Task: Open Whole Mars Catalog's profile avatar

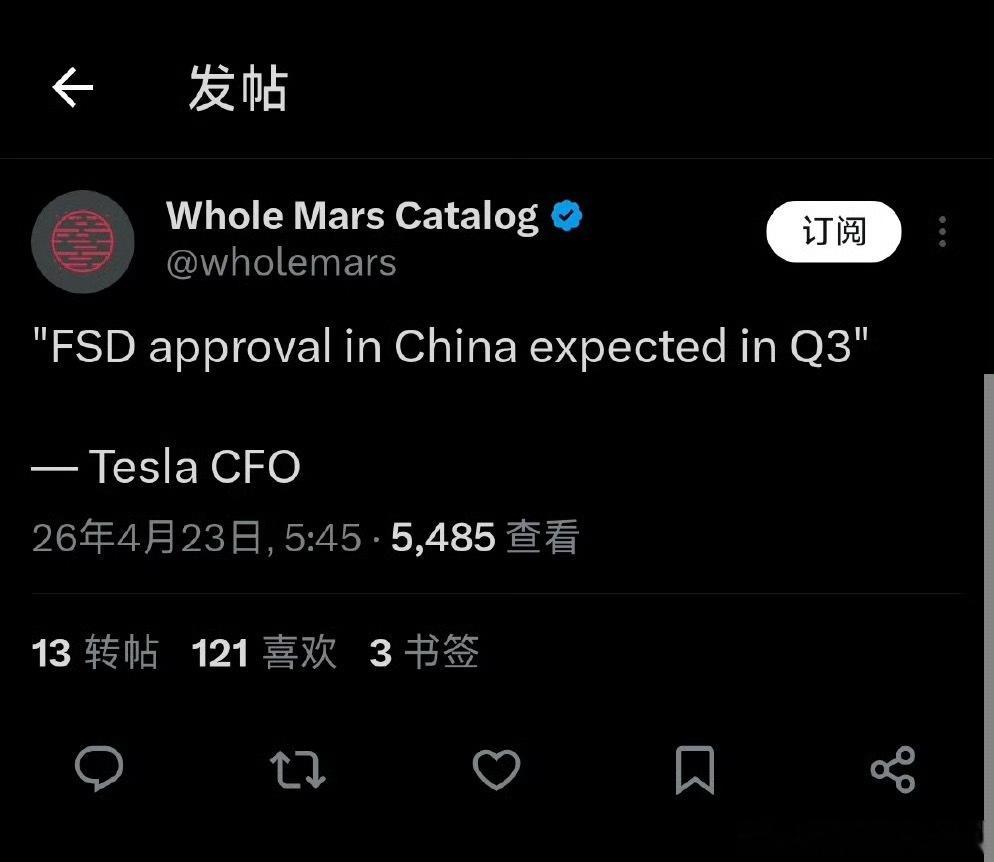Action: click(83, 242)
